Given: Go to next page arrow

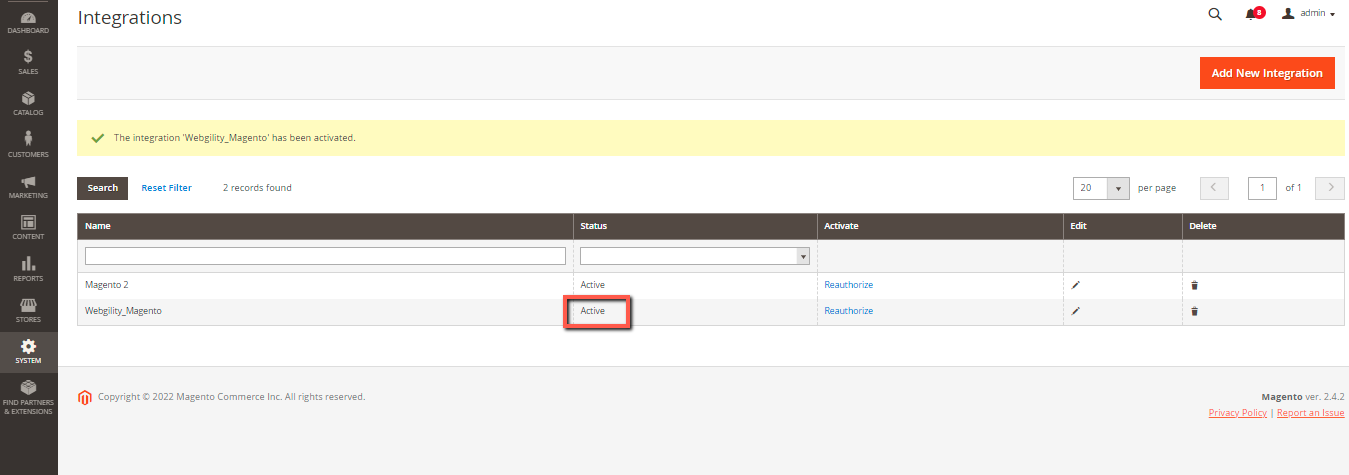Looking at the screenshot, I should pos(1330,188).
